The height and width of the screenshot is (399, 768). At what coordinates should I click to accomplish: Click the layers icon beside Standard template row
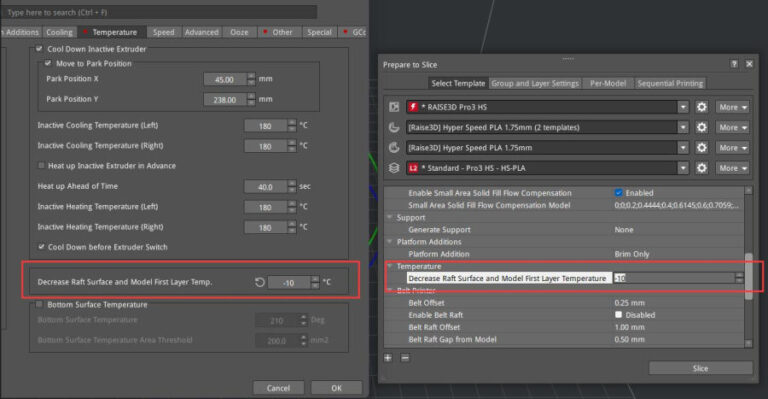[x=394, y=168]
